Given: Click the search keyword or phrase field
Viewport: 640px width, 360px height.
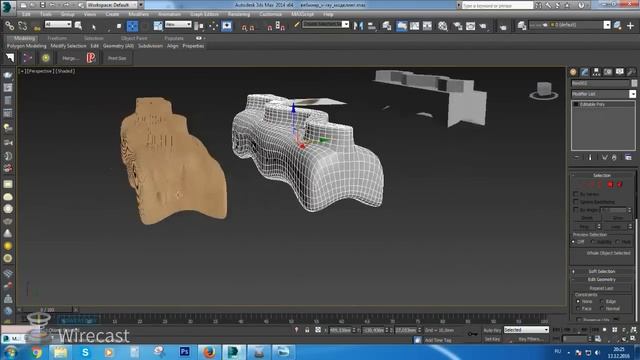Looking at the screenshot, I should click(x=497, y=5).
